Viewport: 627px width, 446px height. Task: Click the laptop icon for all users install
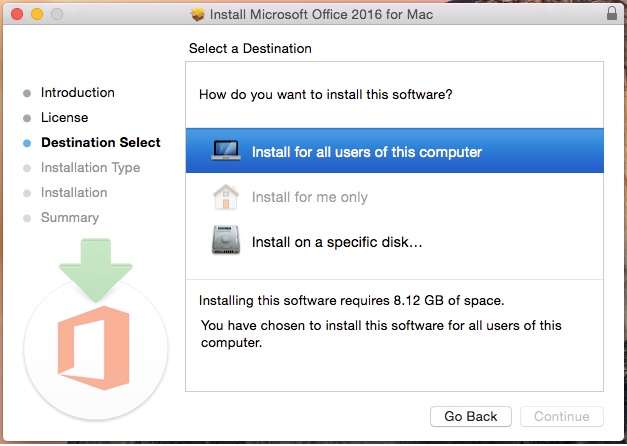226,151
